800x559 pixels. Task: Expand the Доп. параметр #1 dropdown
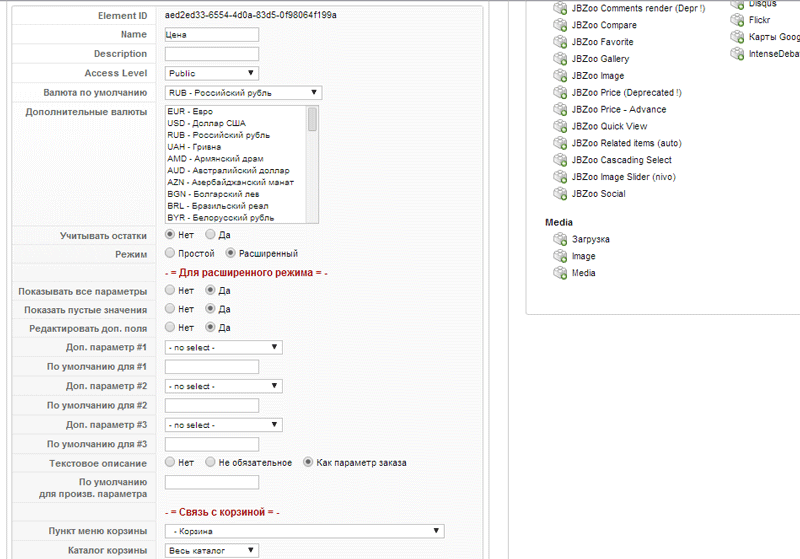[x=223, y=347]
